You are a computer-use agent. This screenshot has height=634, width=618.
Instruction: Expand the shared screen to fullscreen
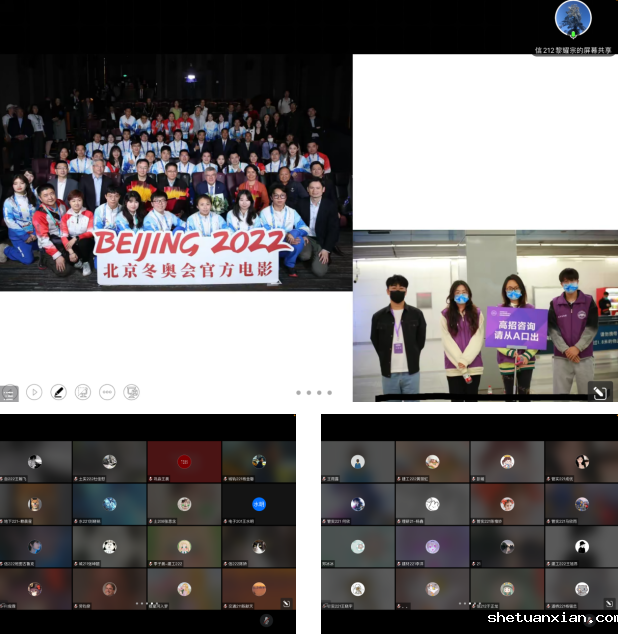[x=600, y=392]
